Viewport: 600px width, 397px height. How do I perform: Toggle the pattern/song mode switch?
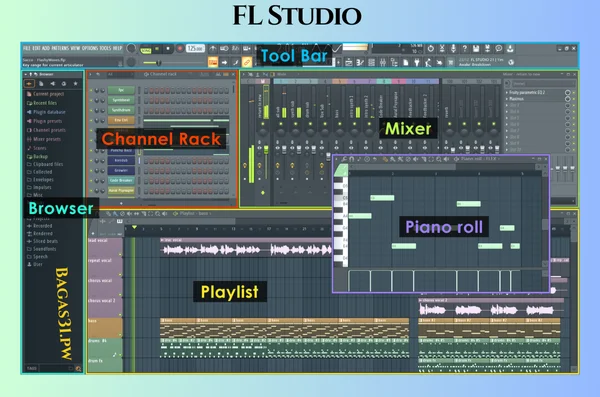pos(145,49)
